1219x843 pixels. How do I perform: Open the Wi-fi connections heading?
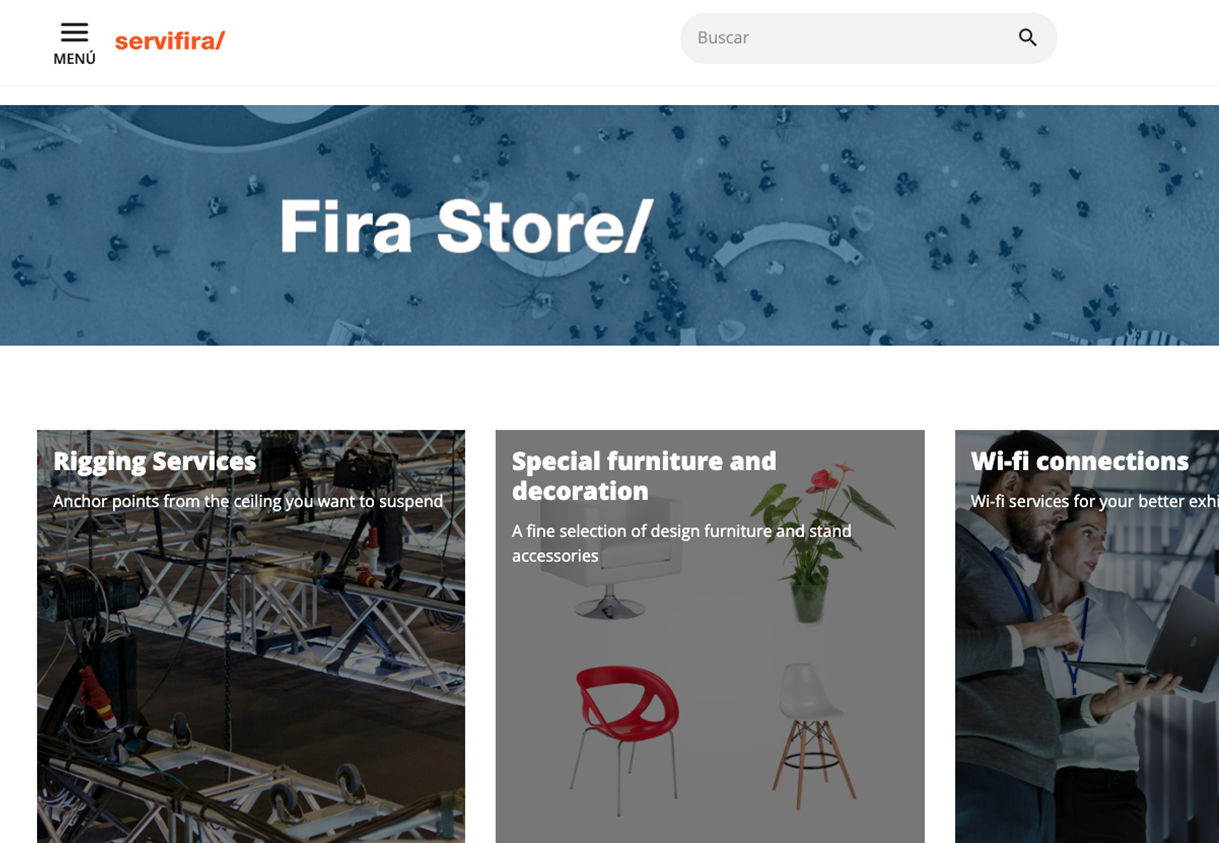pyautogui.click(x=1080, y=461)
